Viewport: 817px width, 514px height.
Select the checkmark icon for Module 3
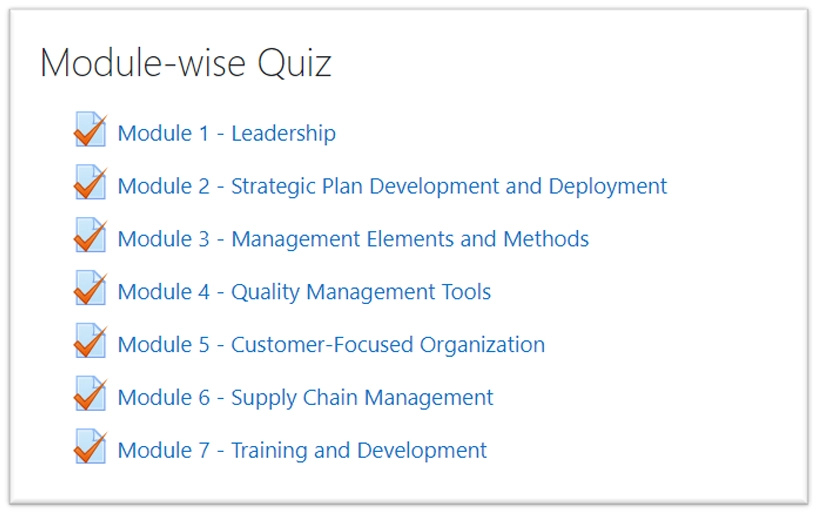coord(90,237)
